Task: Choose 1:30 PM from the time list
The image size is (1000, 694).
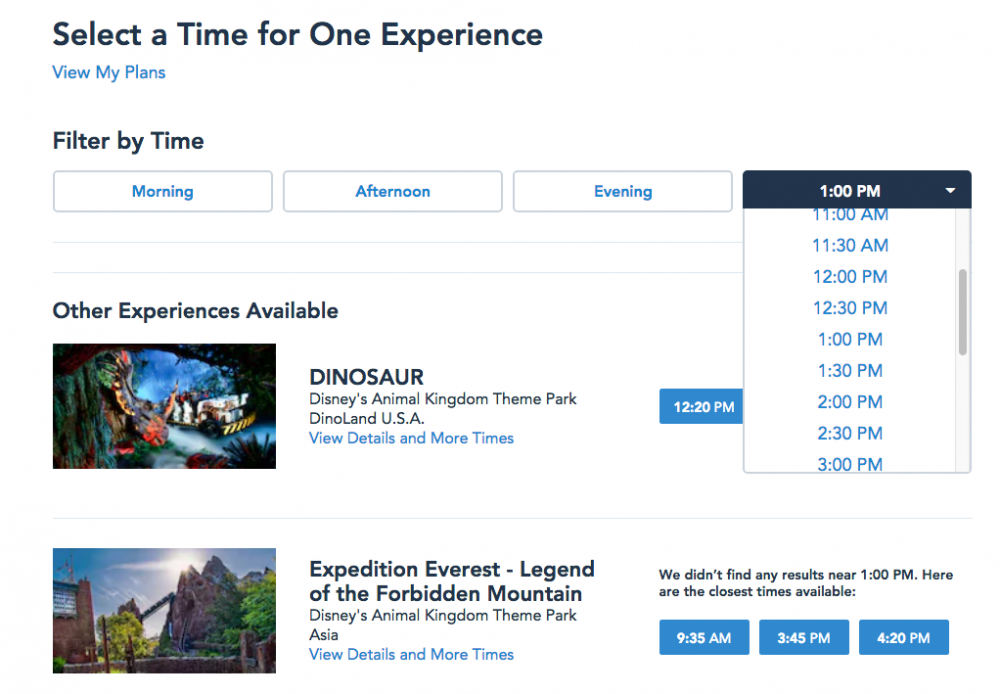Action: 850,371
